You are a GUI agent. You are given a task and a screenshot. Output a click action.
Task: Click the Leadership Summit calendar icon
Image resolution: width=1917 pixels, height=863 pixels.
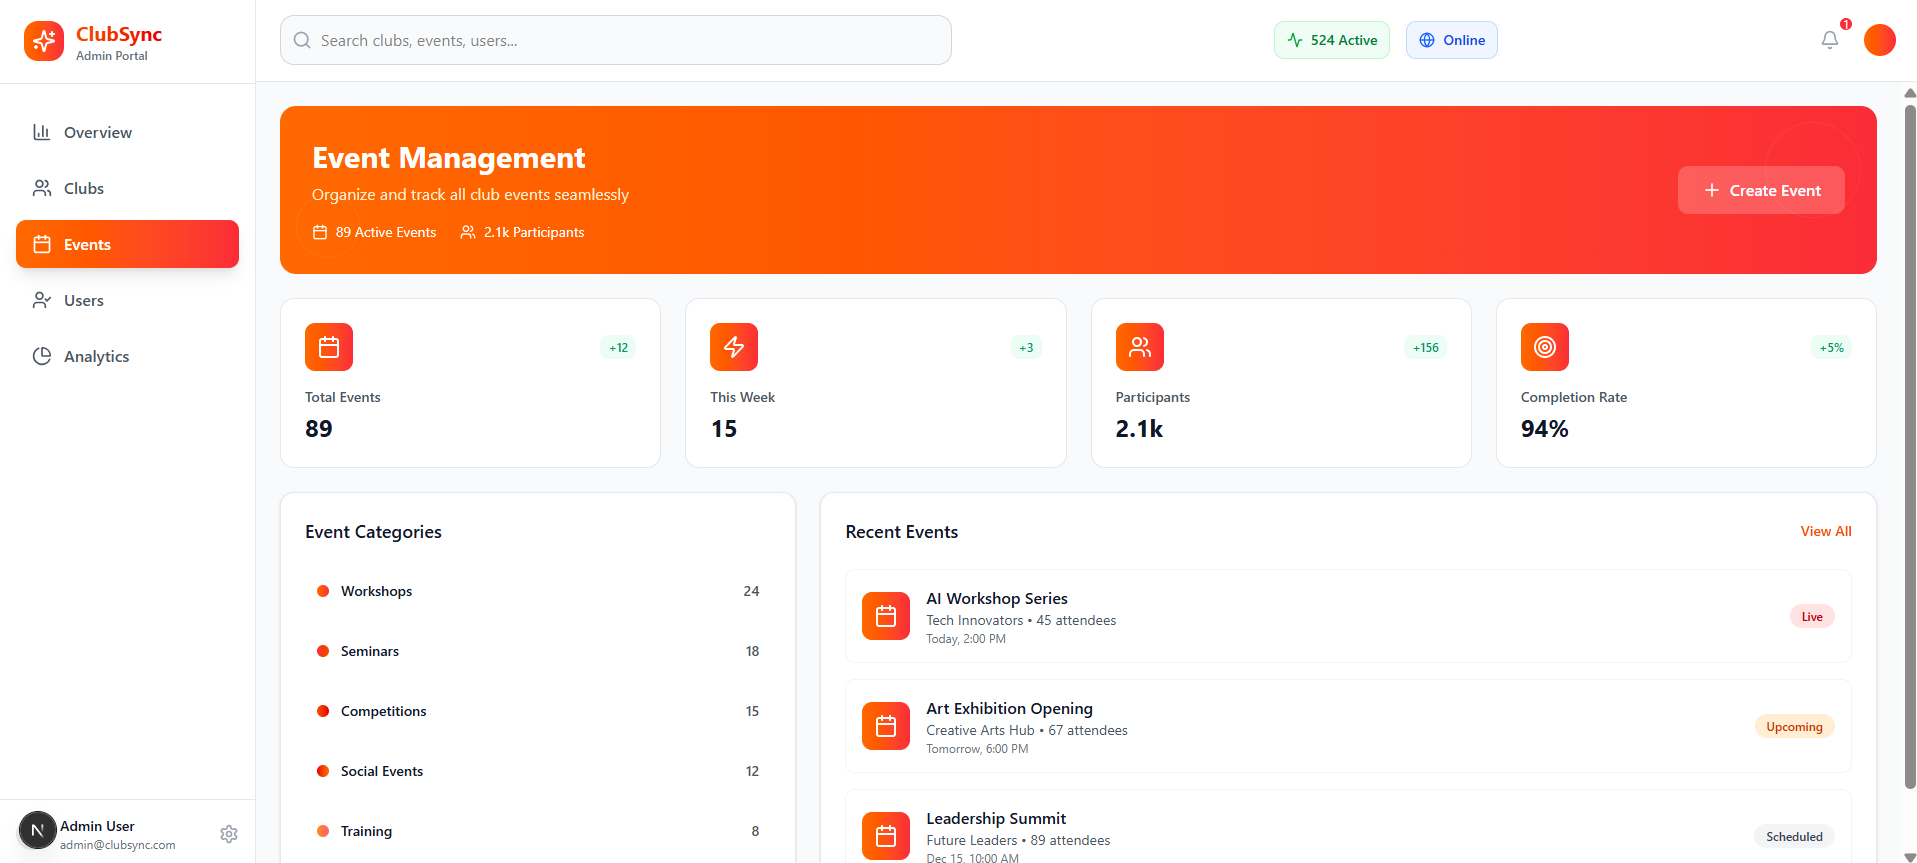(886, 836)
